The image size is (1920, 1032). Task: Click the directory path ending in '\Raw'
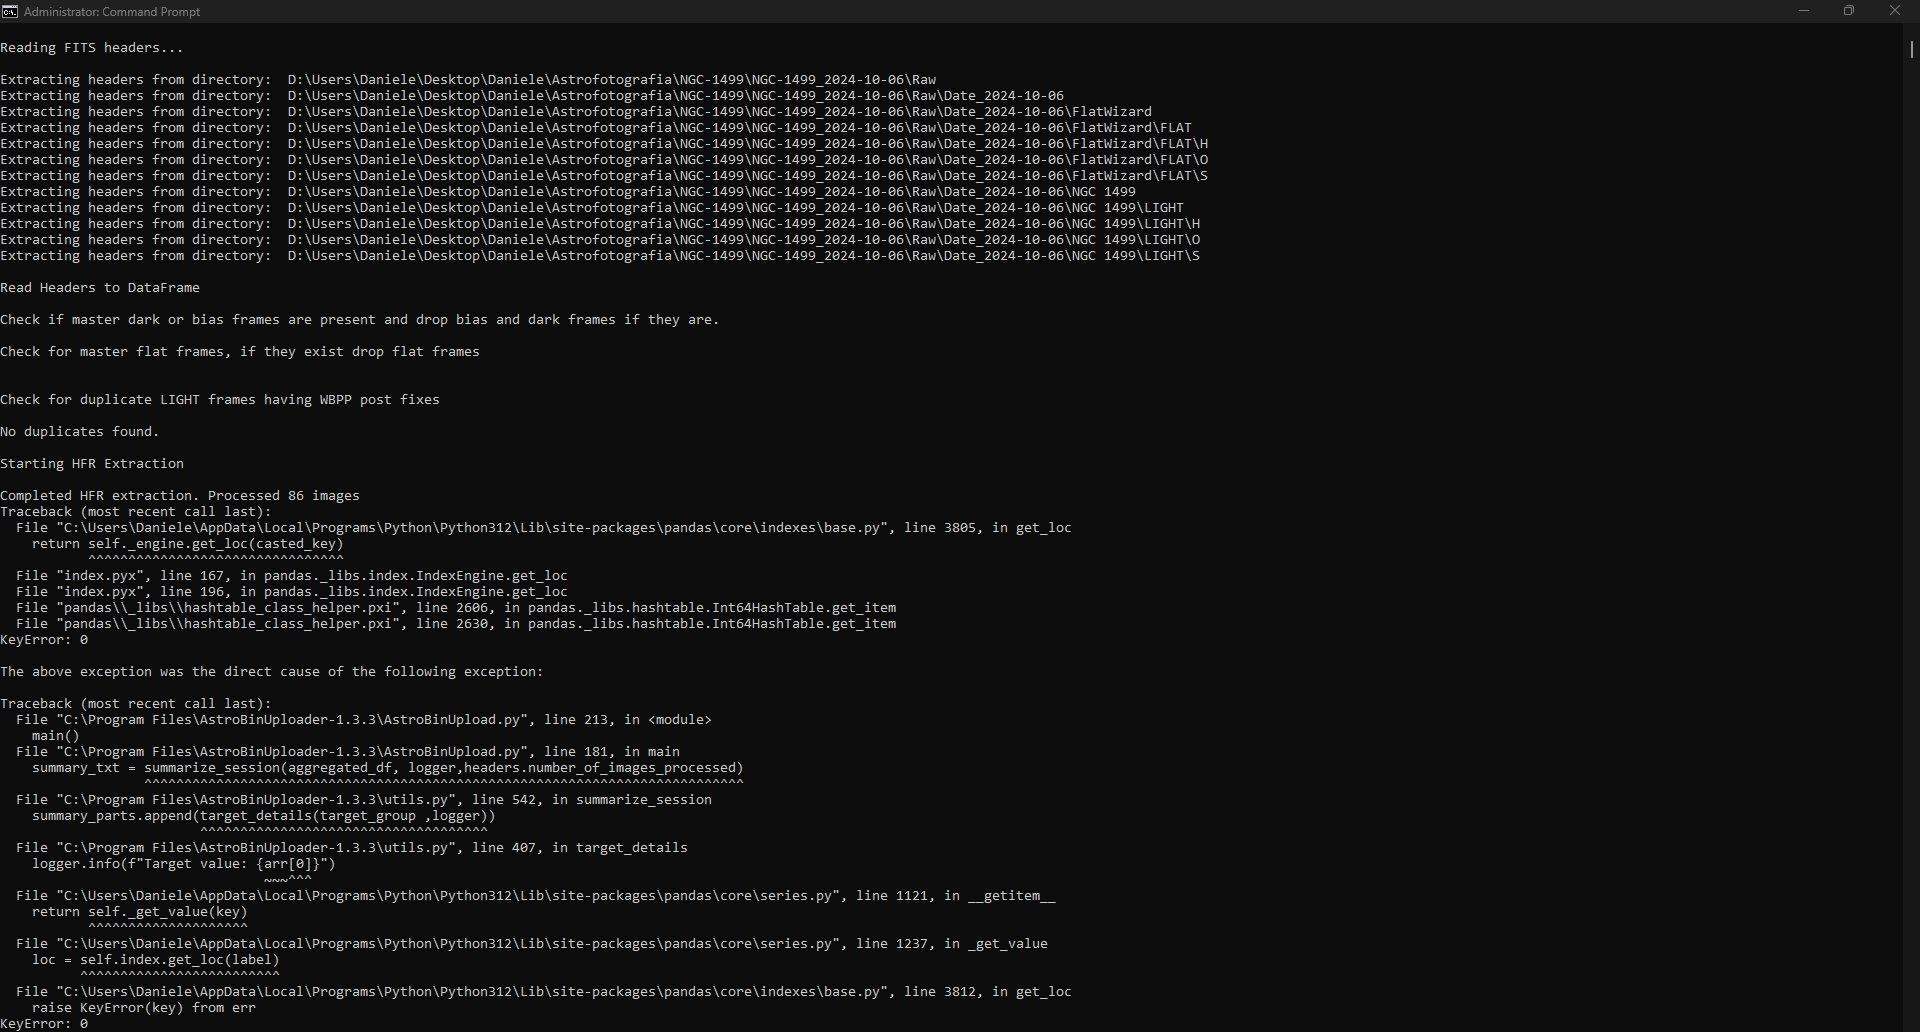[x=612, y=80]
